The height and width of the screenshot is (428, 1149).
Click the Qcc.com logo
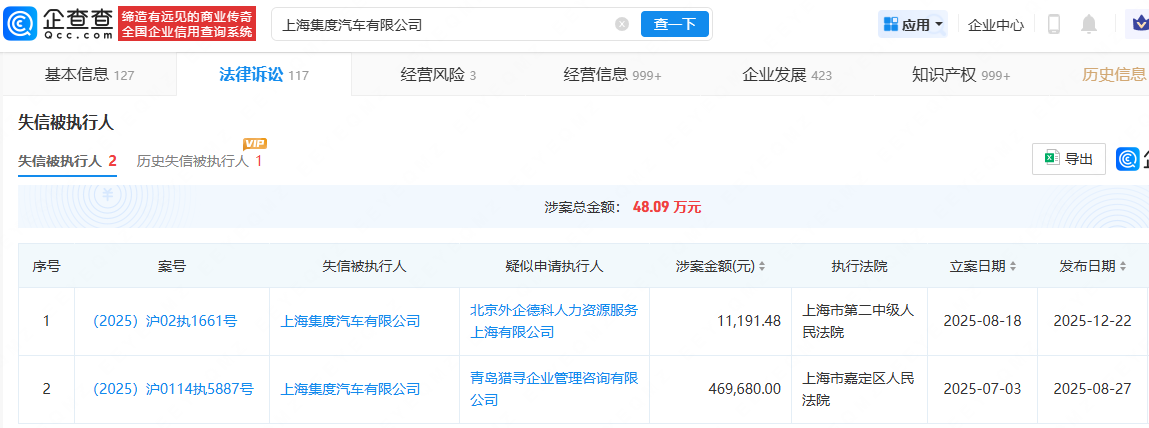59,24
